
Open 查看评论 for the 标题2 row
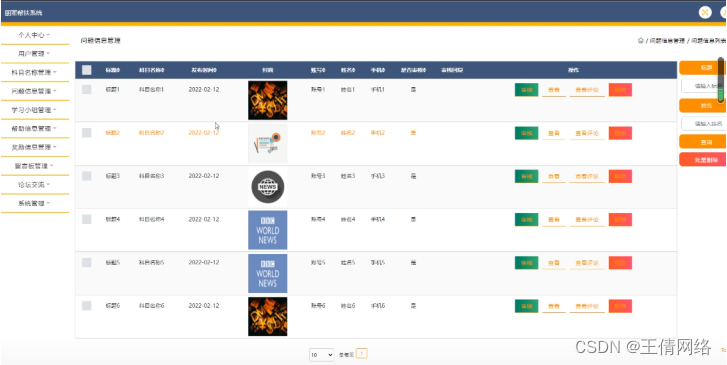[587, 133]
